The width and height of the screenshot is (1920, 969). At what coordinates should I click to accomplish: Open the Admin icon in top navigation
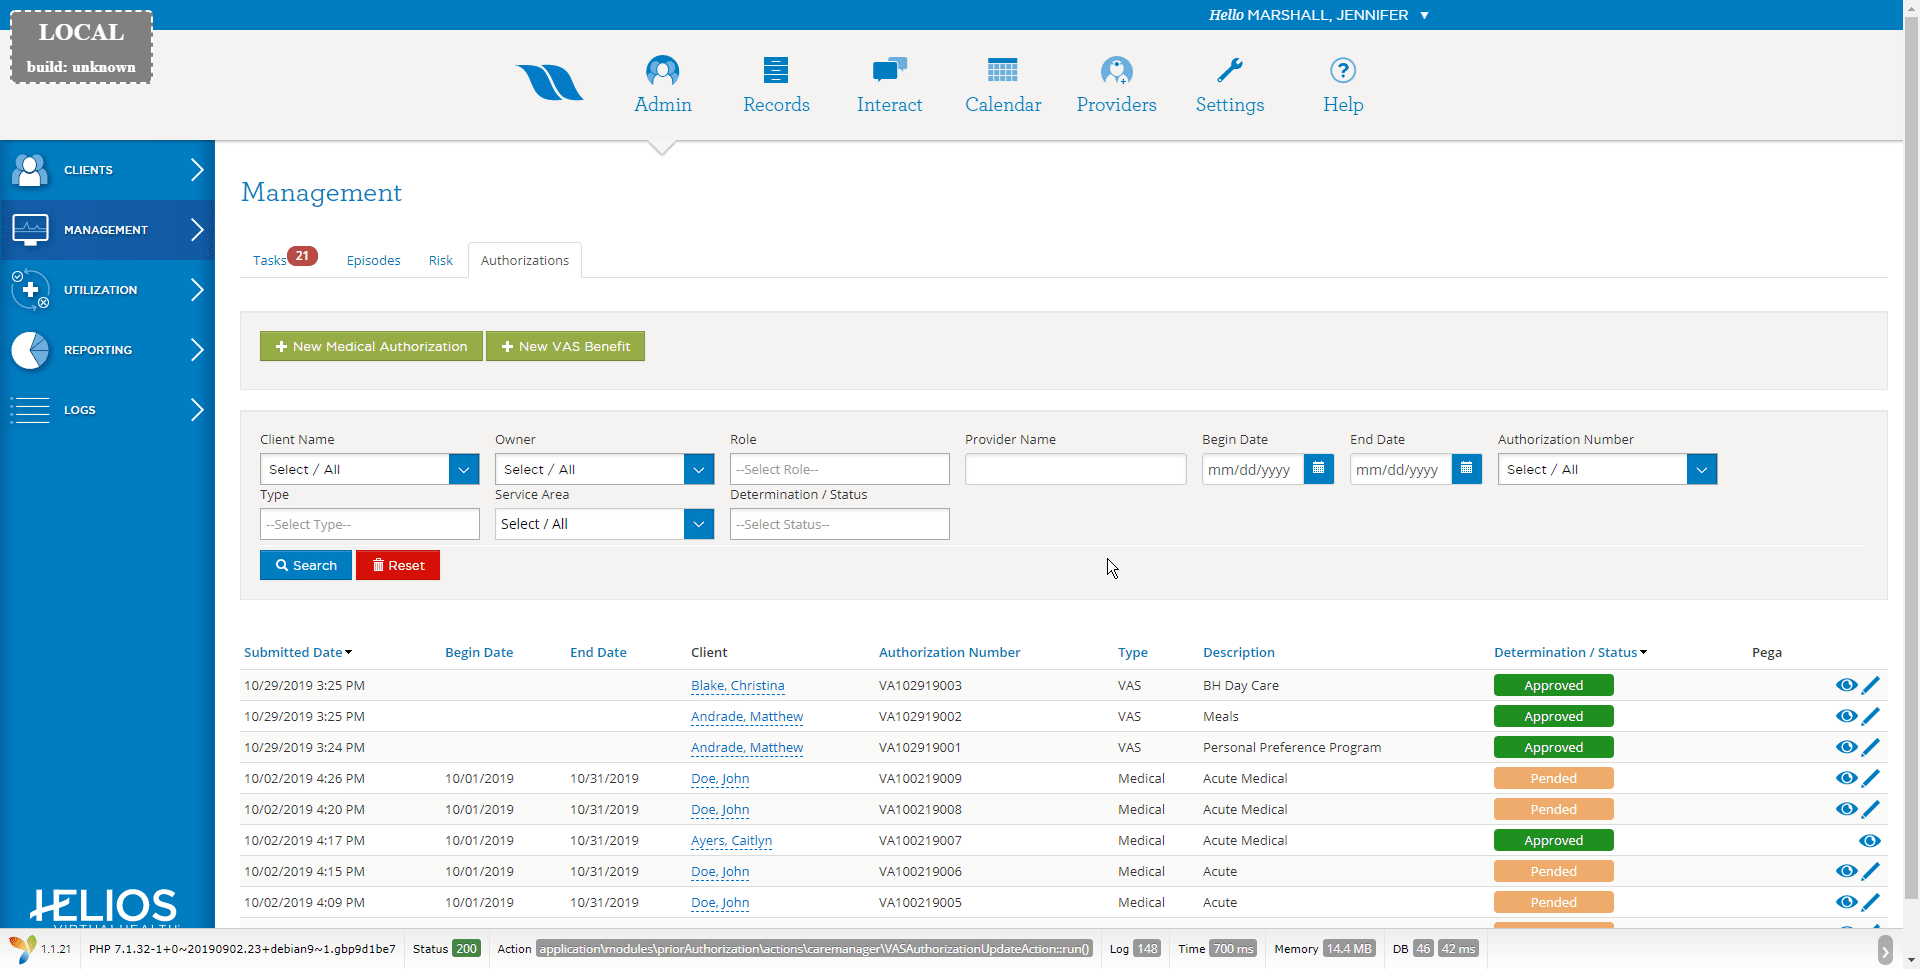tap(662, 71)
